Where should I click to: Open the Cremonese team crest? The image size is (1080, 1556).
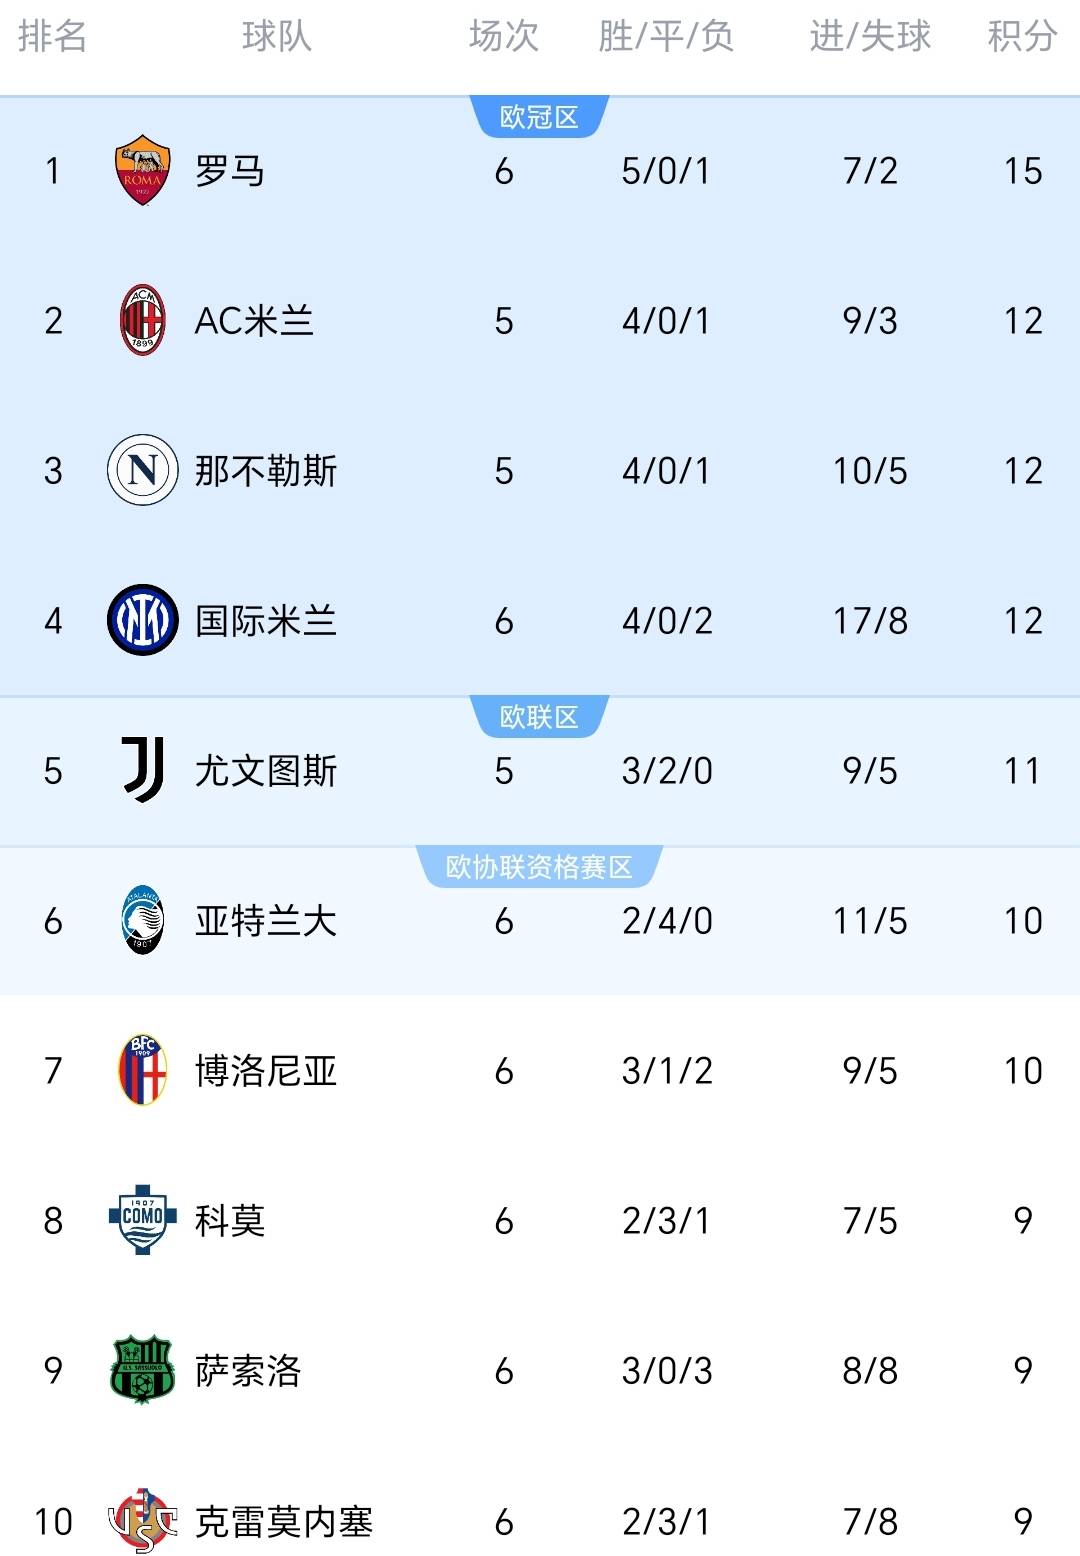click(x=142, y=1520)
